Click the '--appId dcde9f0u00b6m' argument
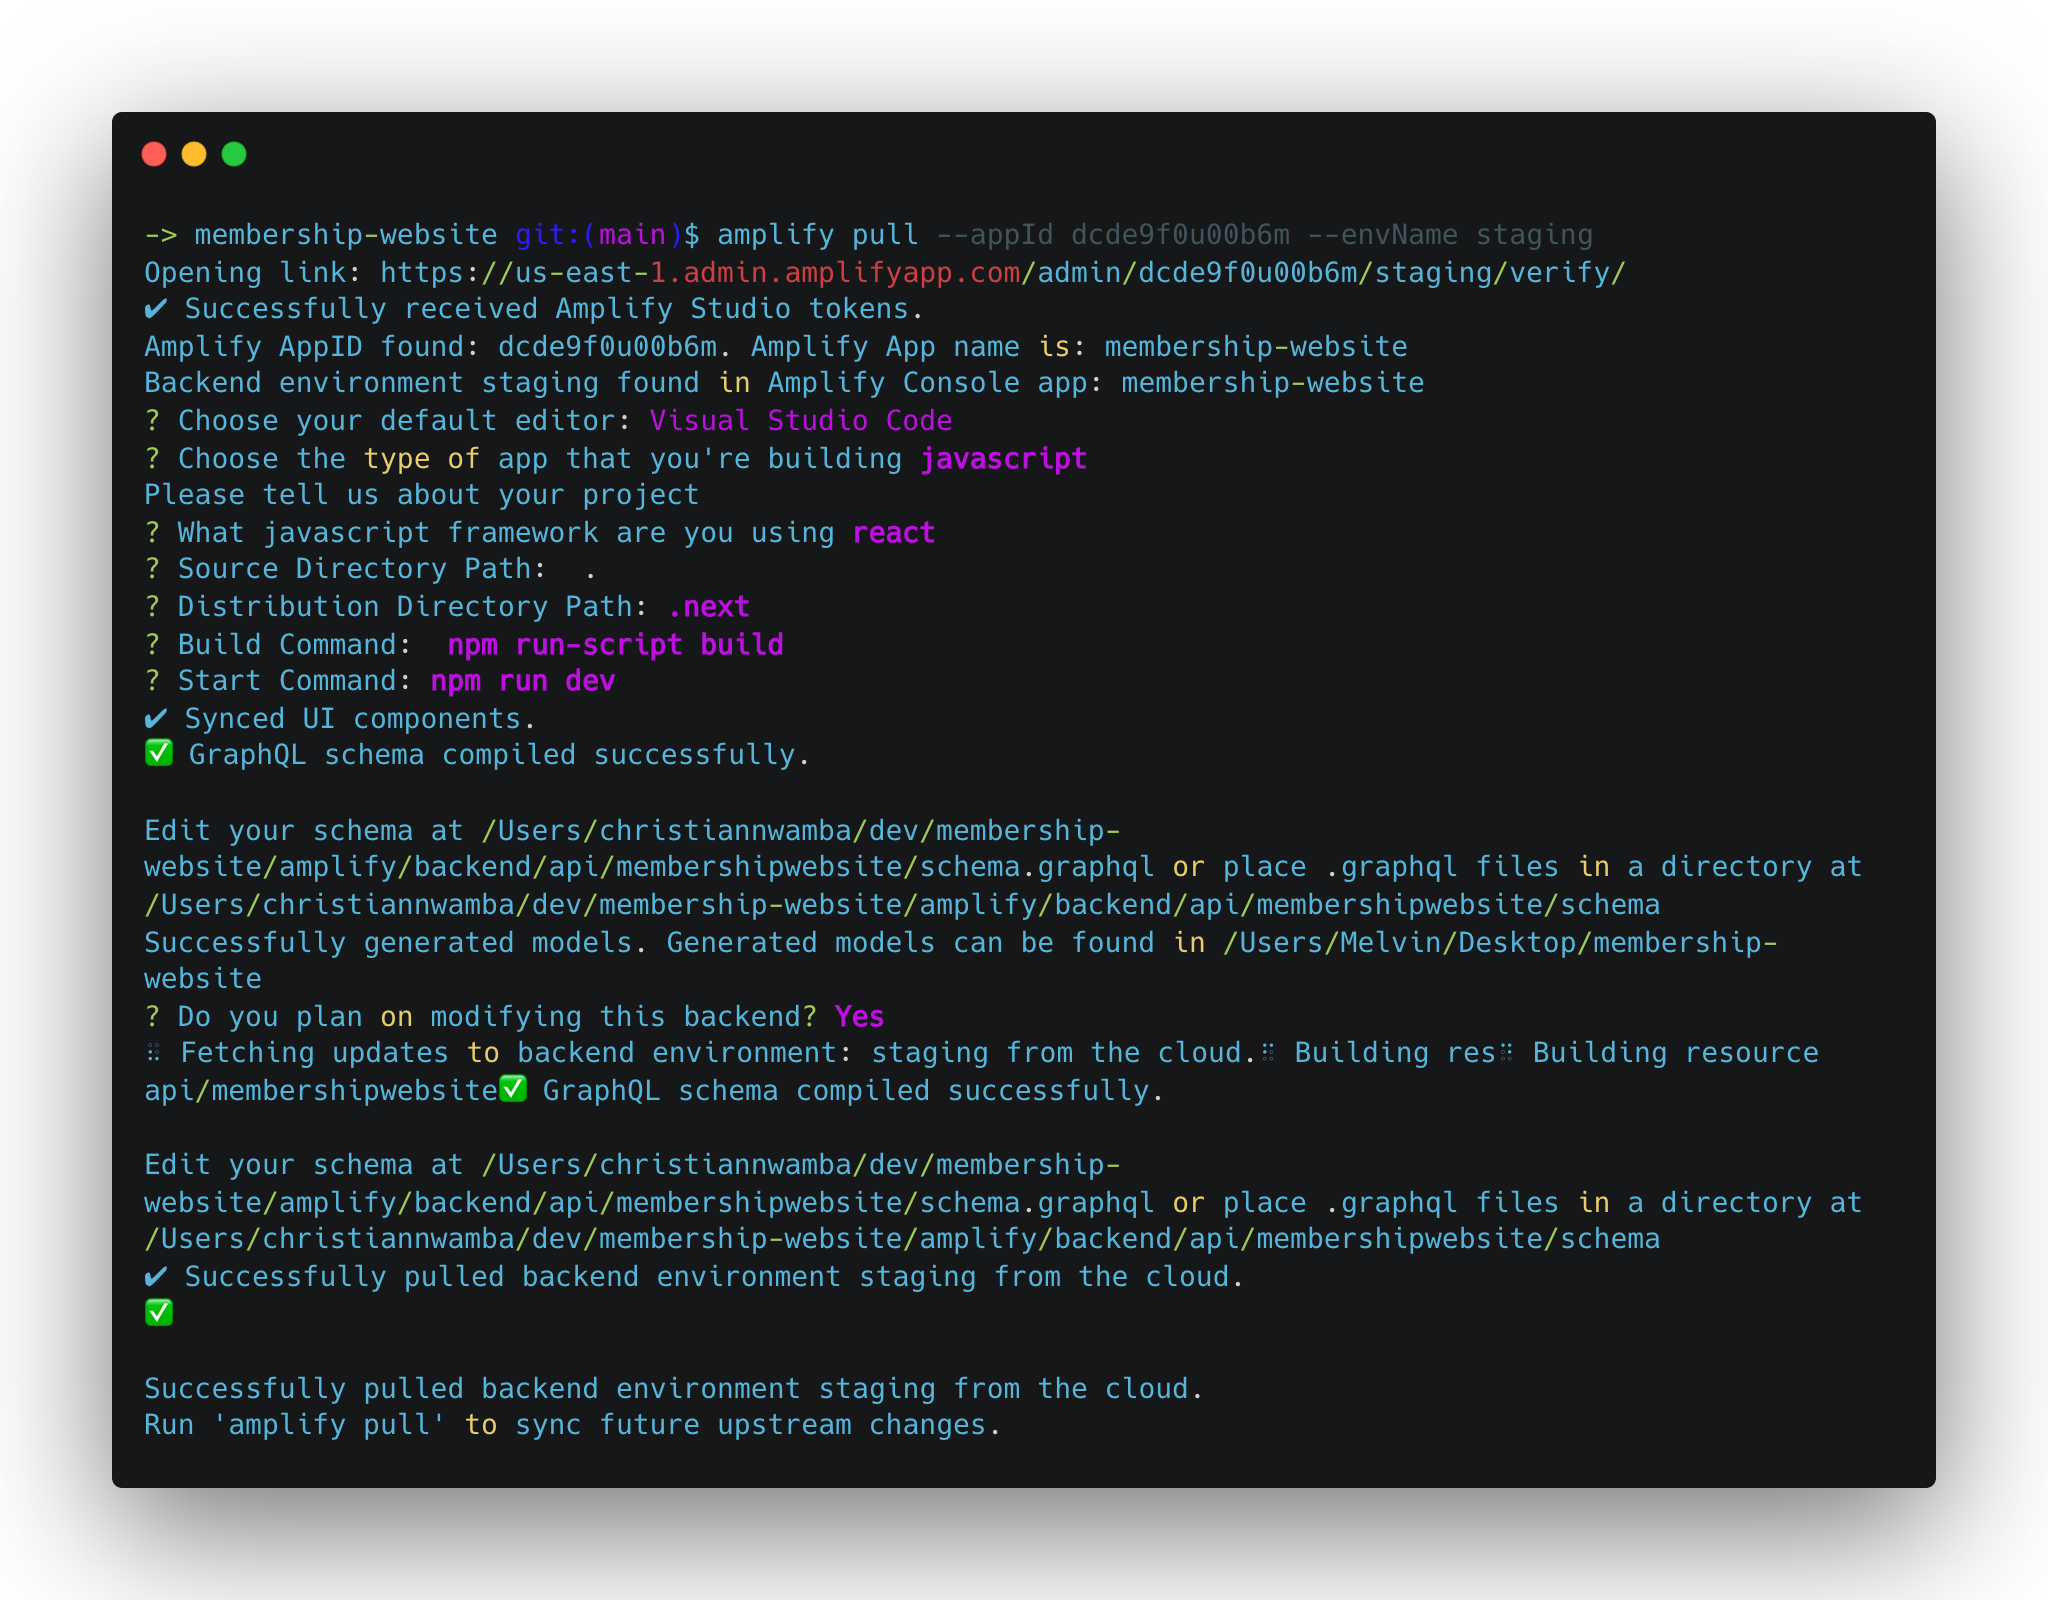 click(x=1114, y=235)
